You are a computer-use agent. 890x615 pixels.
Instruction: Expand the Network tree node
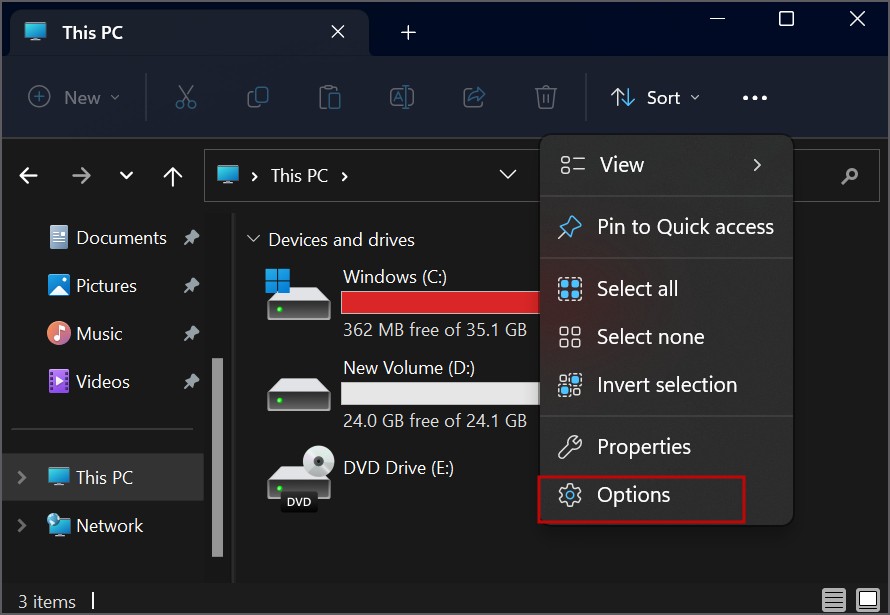tap(22, 525)
